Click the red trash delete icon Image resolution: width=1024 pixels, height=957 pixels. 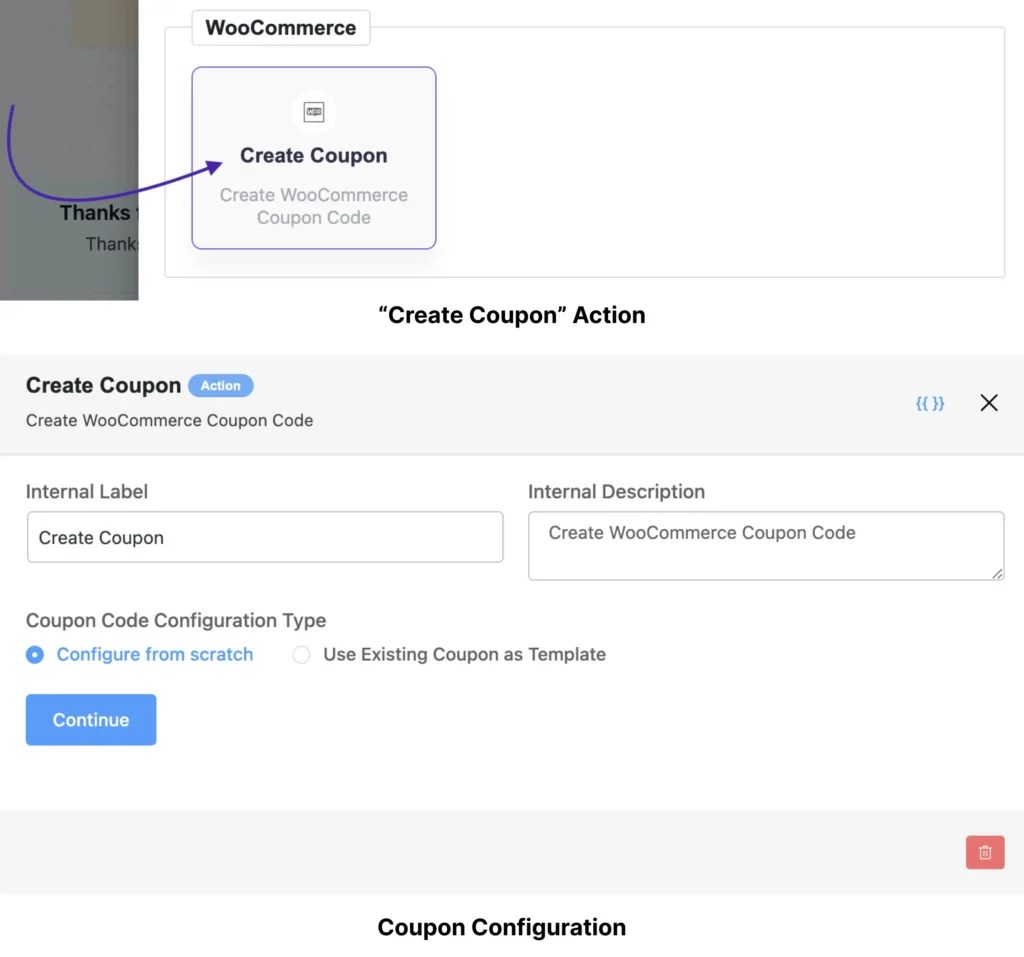(985, 852)
